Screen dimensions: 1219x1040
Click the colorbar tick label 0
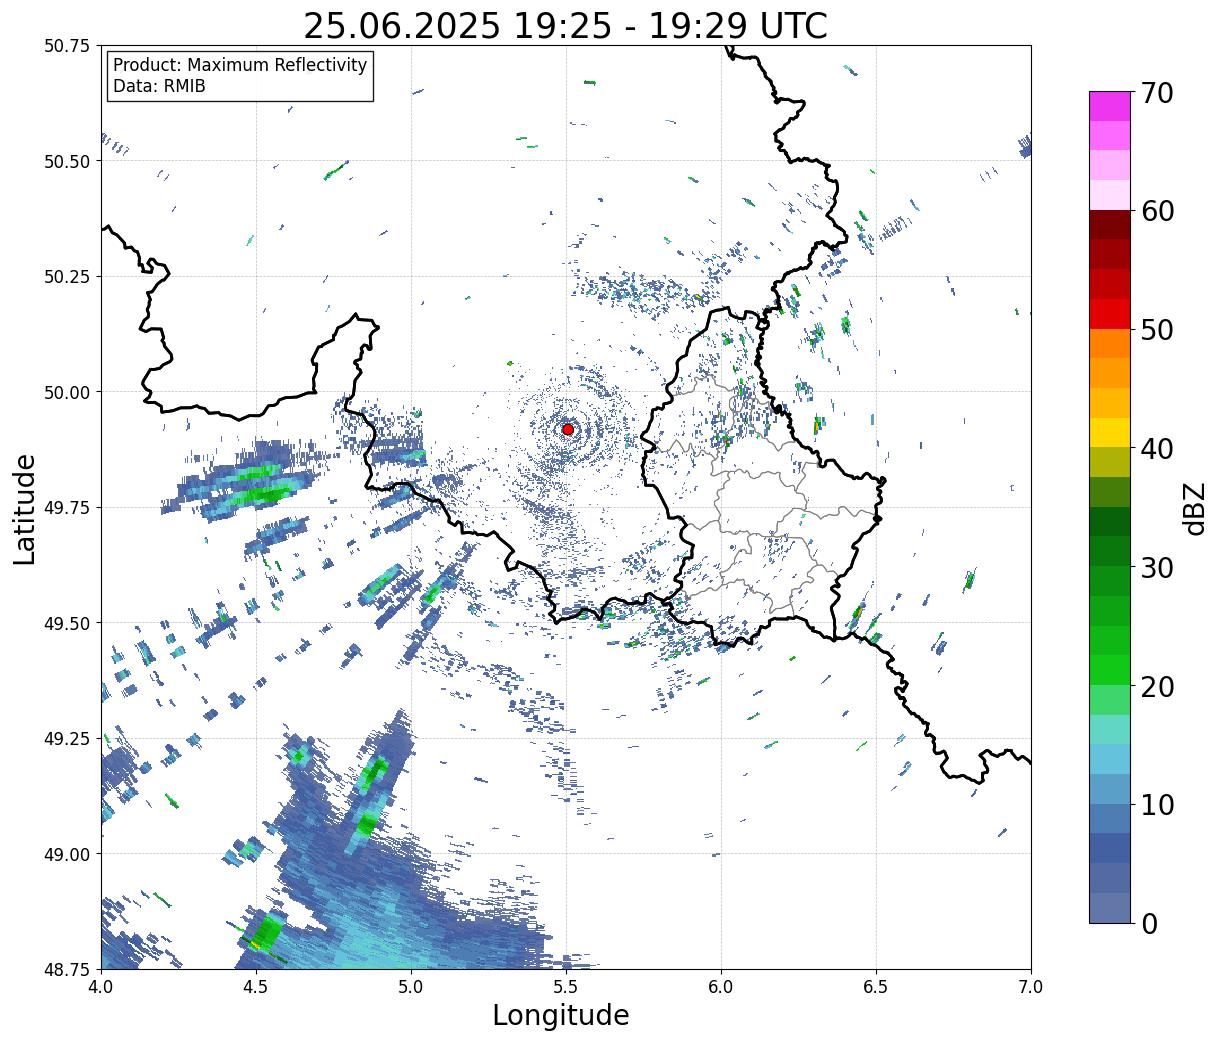(x=1149, y=923)
